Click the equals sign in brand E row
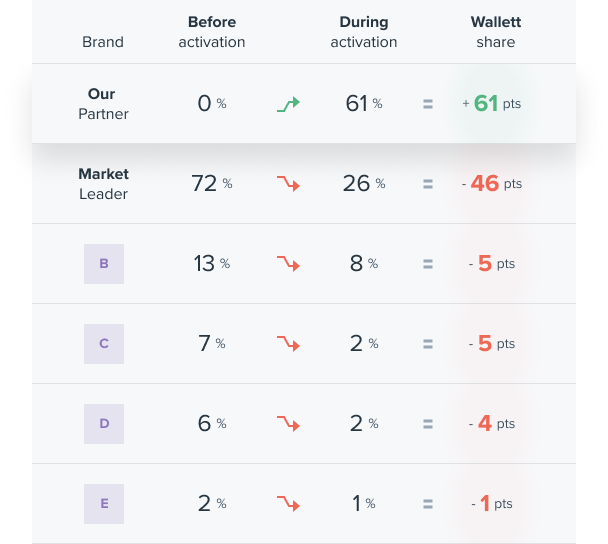Screen dimensions: 608x544 (428, 504)
